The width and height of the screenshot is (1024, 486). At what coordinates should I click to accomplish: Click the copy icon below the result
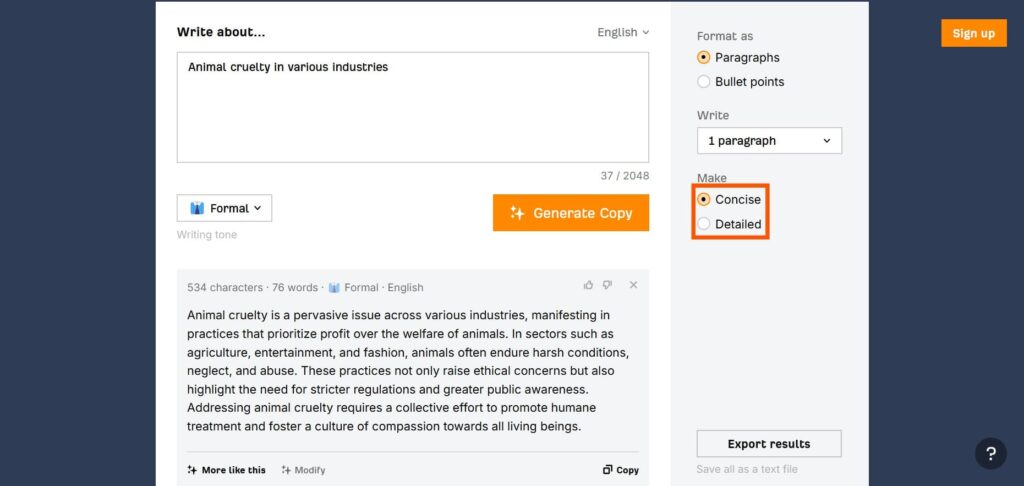click(x=607, y=470)
